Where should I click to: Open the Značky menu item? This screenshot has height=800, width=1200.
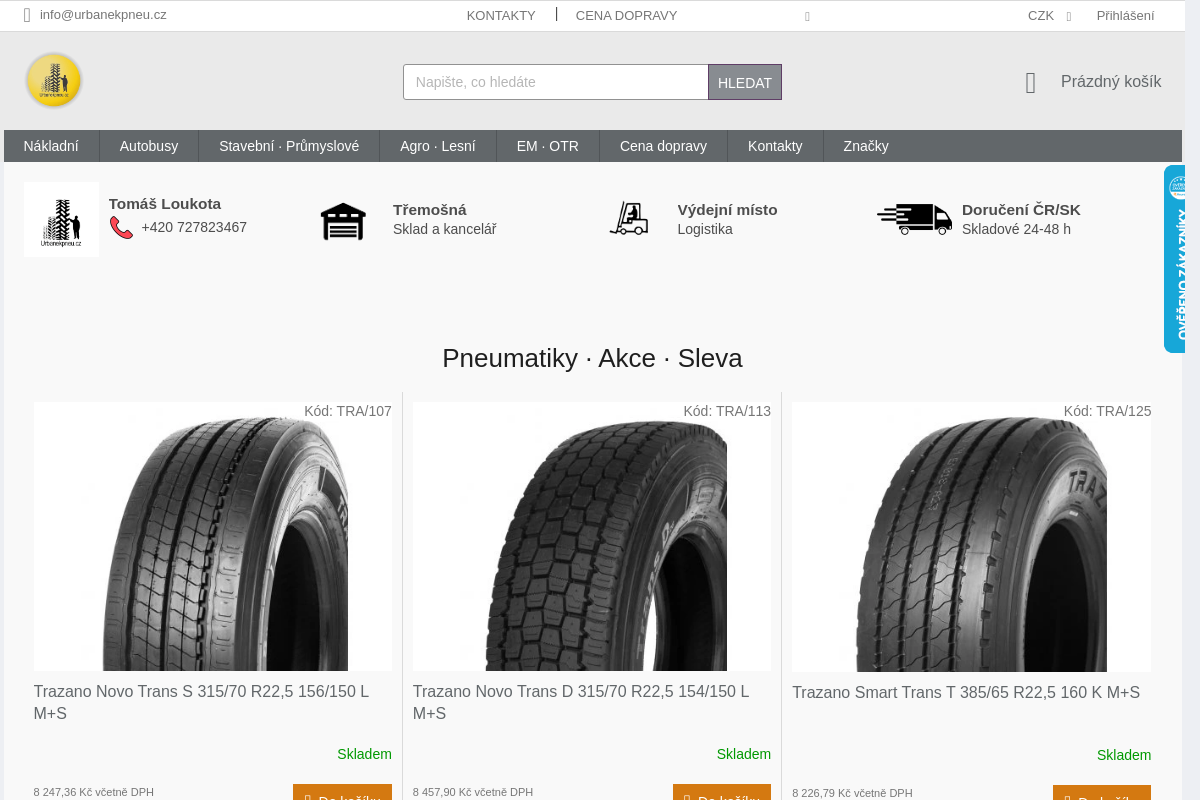pyautogui.click(x=866, y=146)
